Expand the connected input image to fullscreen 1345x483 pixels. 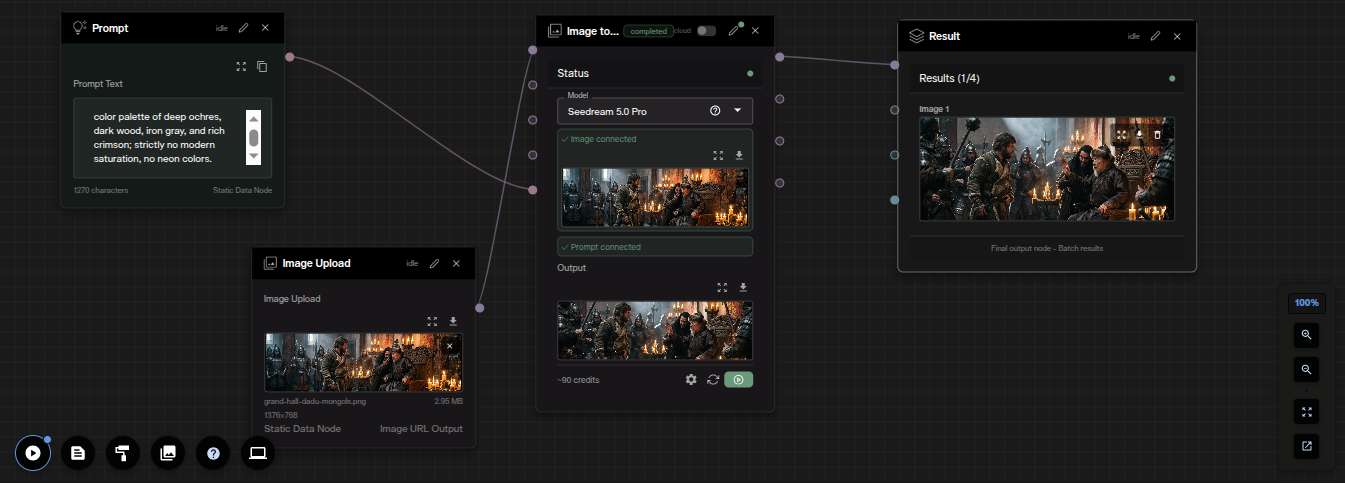point(718,156)
